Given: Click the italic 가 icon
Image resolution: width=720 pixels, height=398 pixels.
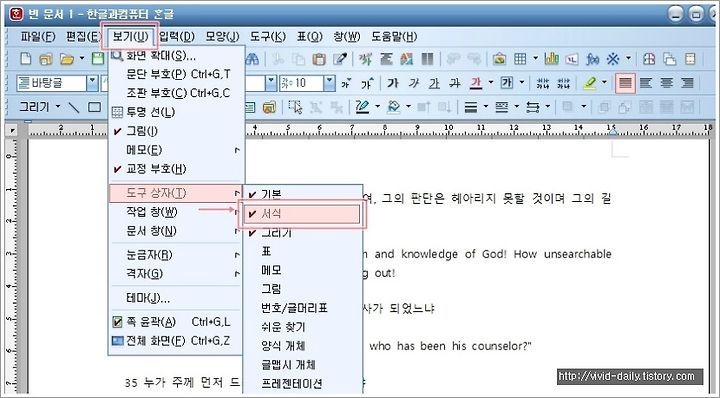Looking at the screenshot, I should coord(414,83).
